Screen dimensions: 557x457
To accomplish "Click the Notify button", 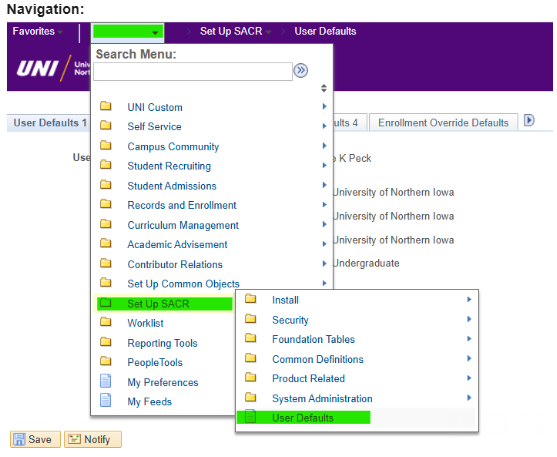I will click(93, 439).
